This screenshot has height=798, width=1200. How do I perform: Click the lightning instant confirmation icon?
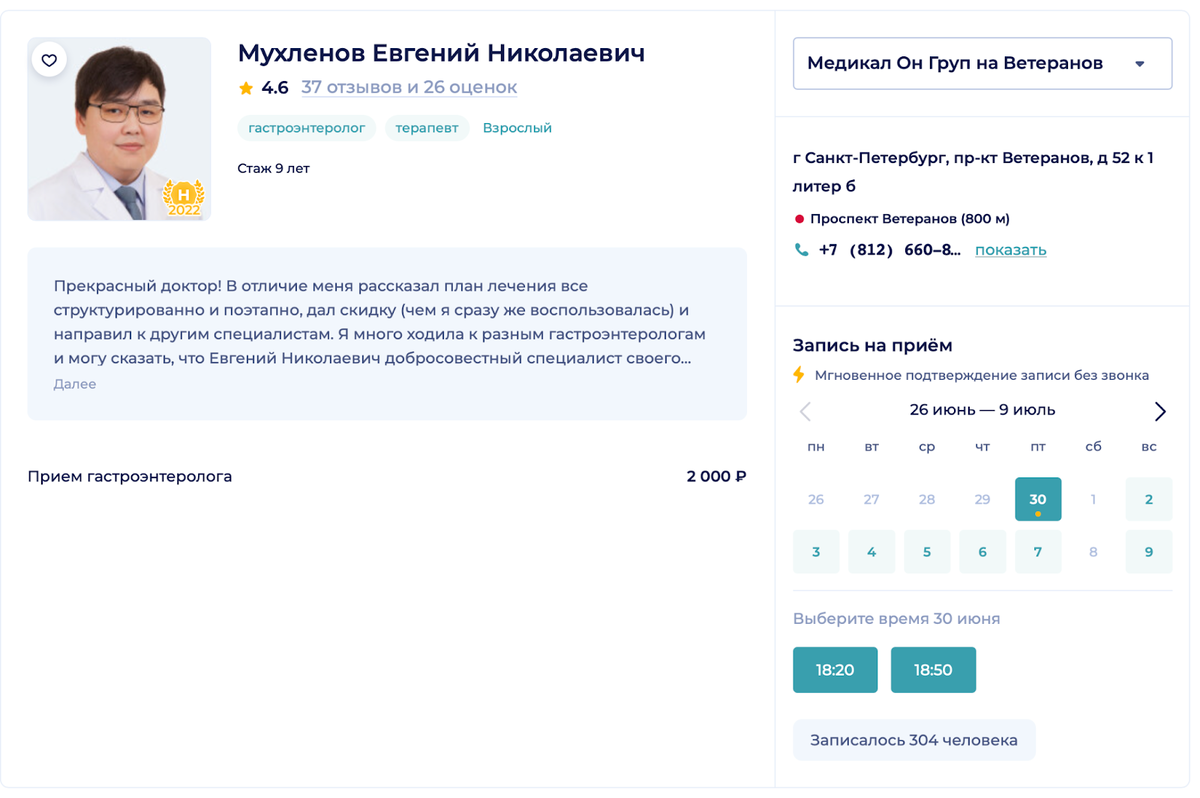(799, 375)
